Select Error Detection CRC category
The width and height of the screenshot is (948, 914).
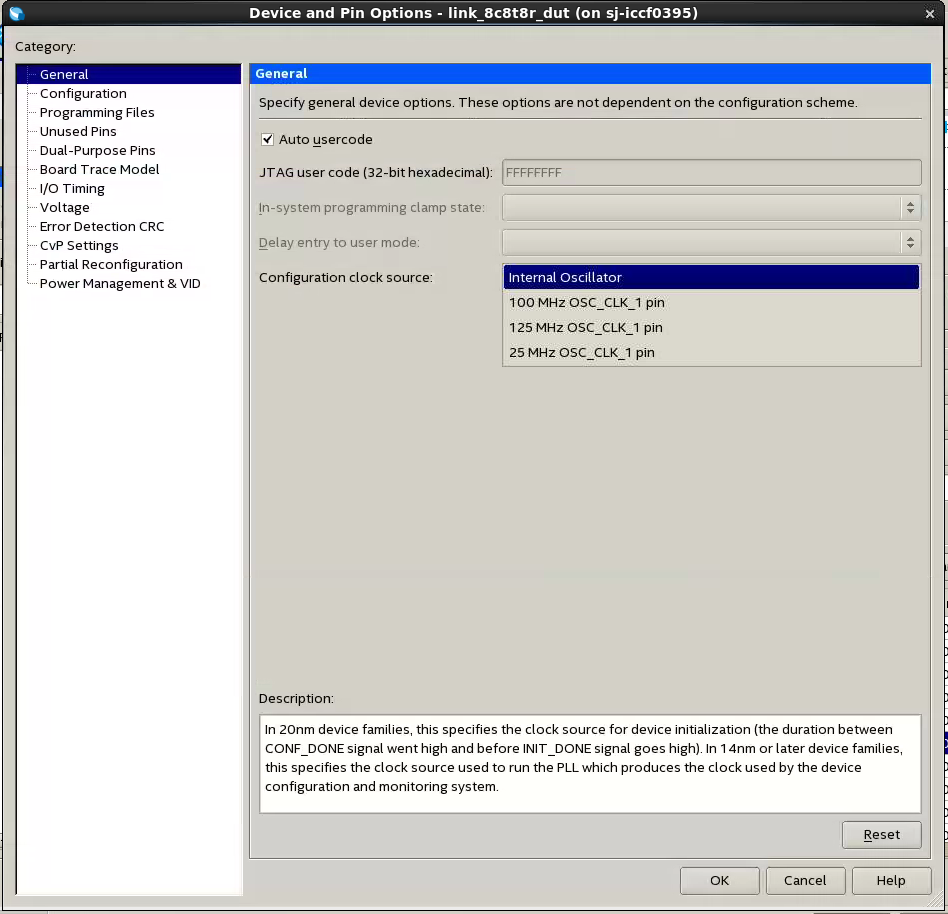[x=102, y=227]
